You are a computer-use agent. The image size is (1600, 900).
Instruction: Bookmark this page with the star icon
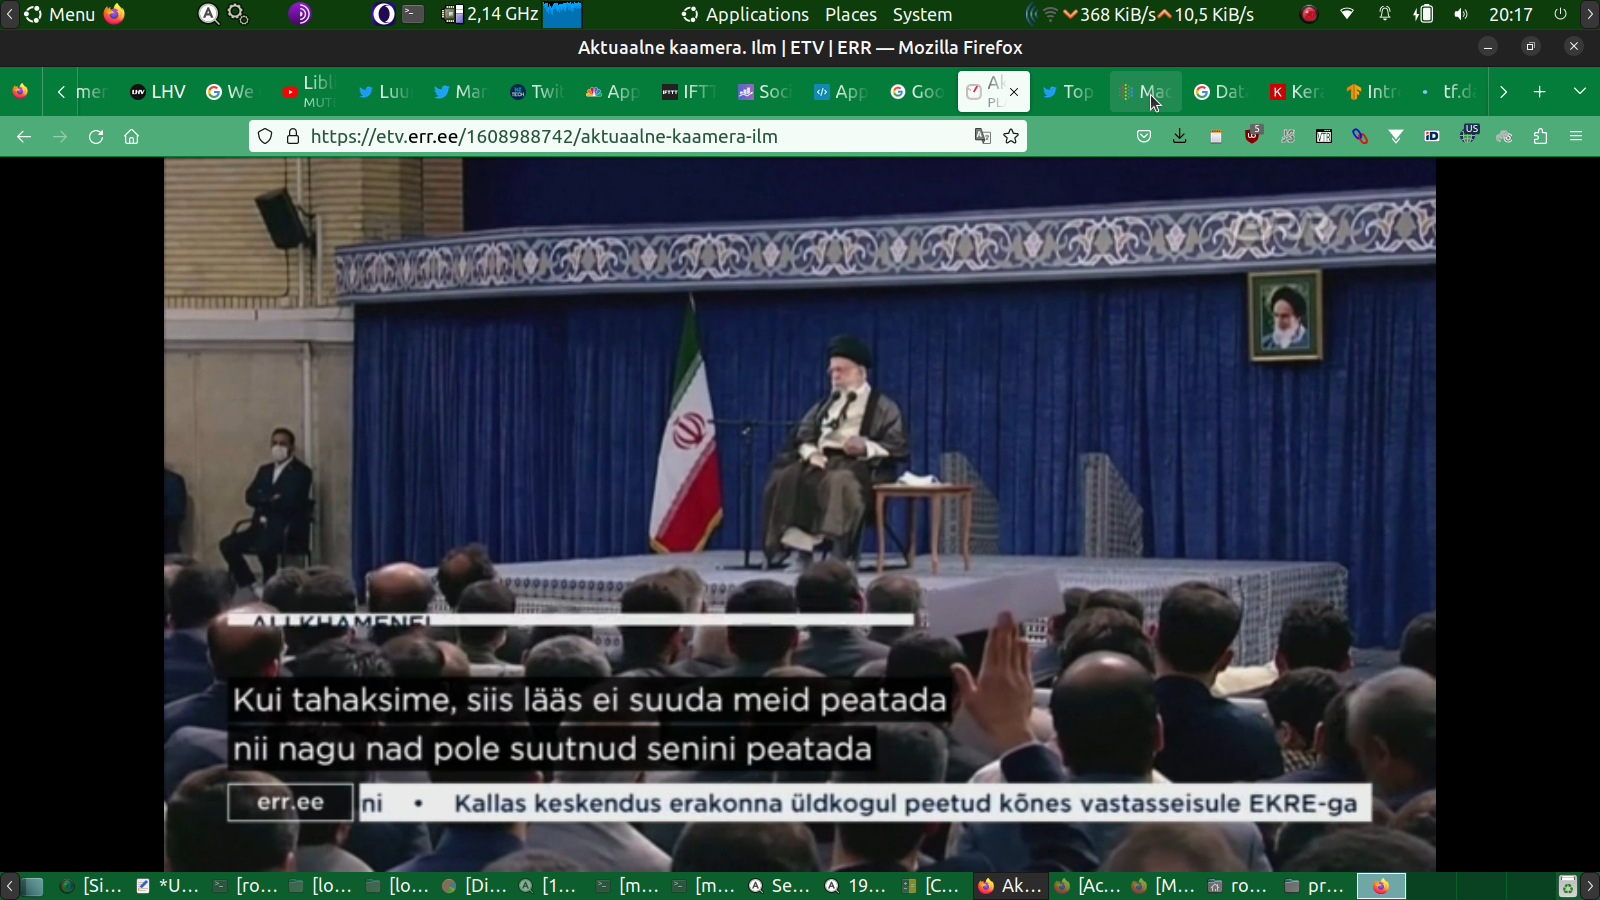click(x=1011, y=137)
